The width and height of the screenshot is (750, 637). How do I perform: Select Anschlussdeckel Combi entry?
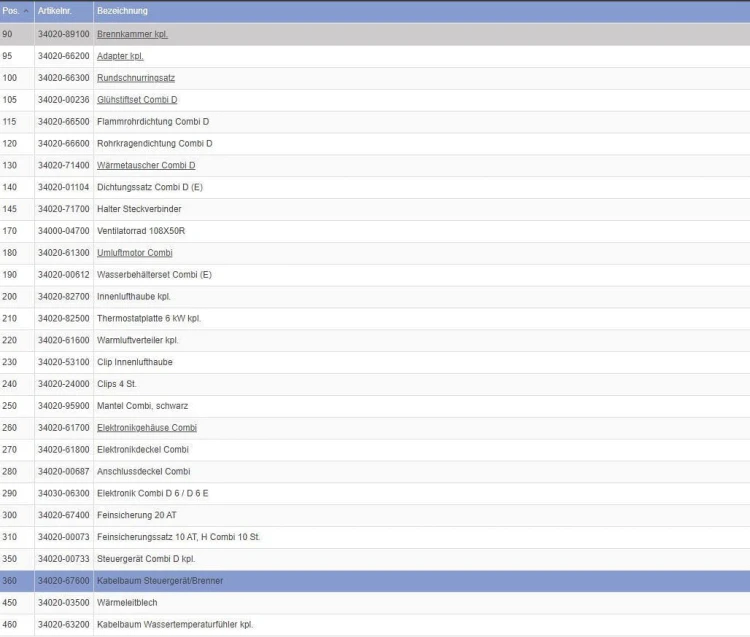pos(143,472)
